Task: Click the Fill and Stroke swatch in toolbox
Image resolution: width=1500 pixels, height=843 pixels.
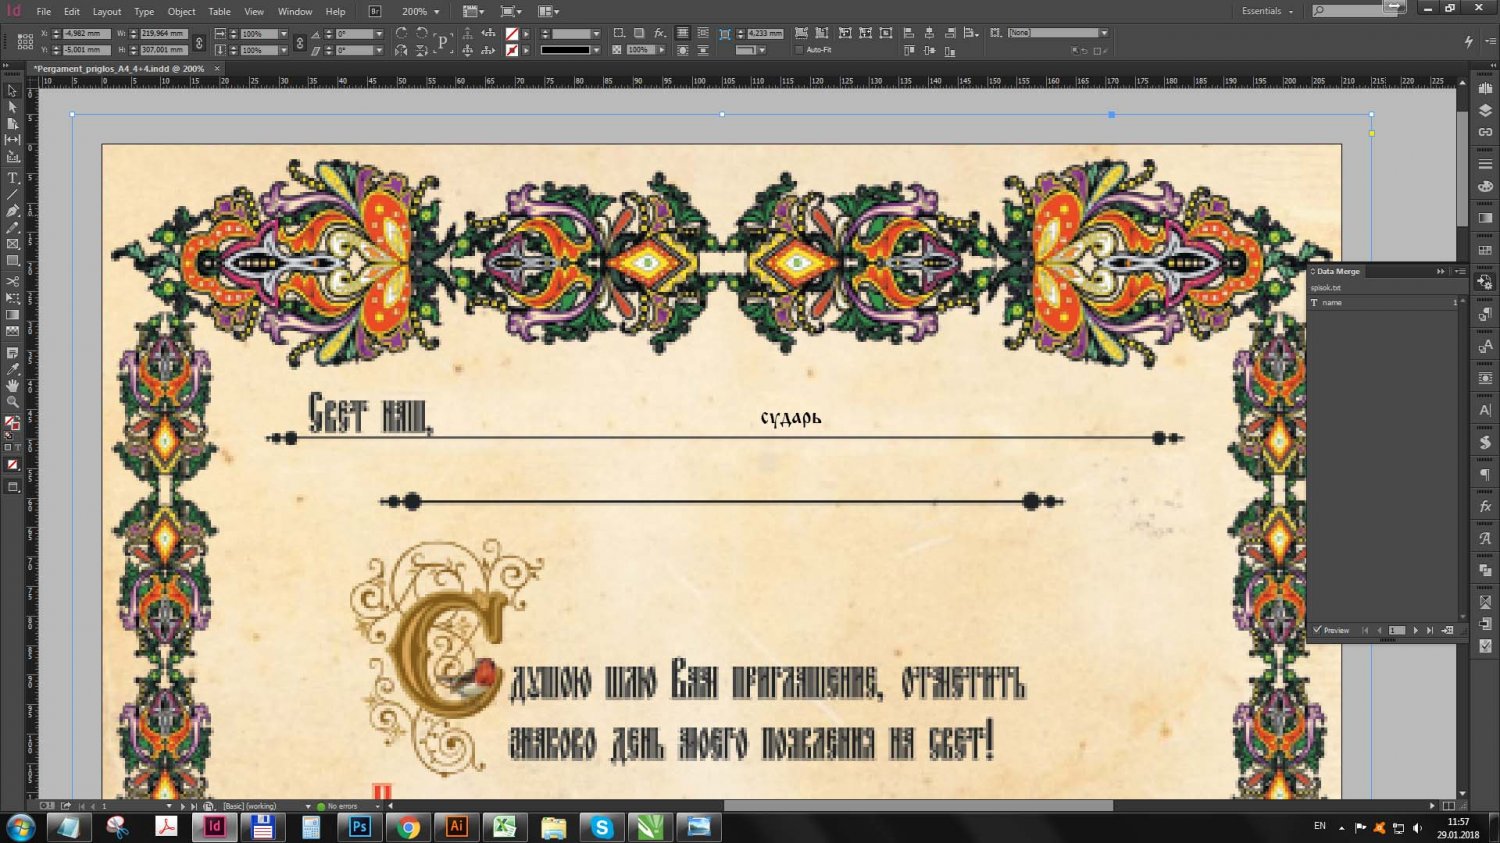Action: (13, 423)
